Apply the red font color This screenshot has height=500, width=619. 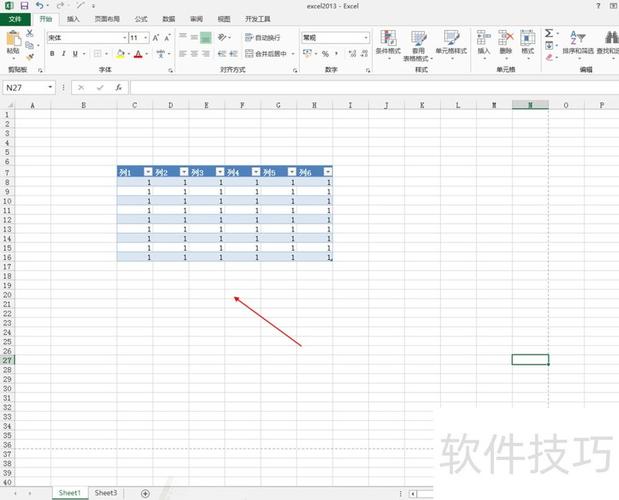[138, 54]
